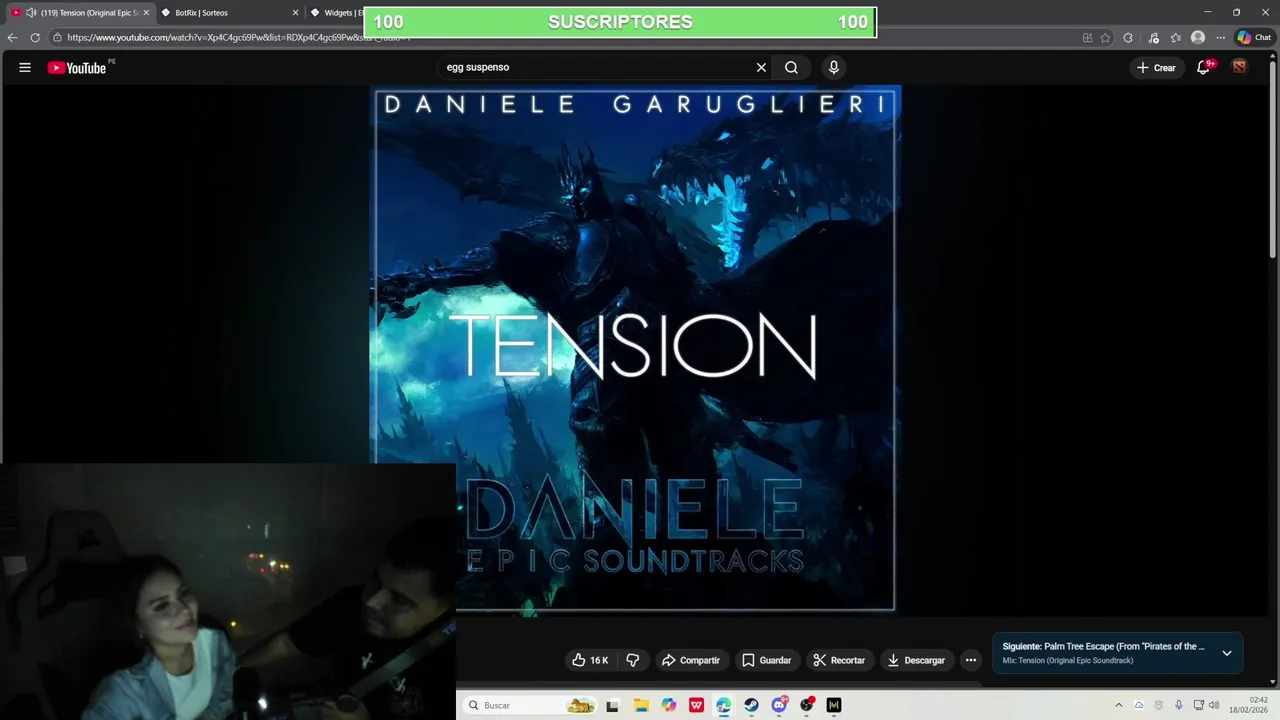
Task: Close the BotRix Sorteos tab
Action: tap(295, 13)
